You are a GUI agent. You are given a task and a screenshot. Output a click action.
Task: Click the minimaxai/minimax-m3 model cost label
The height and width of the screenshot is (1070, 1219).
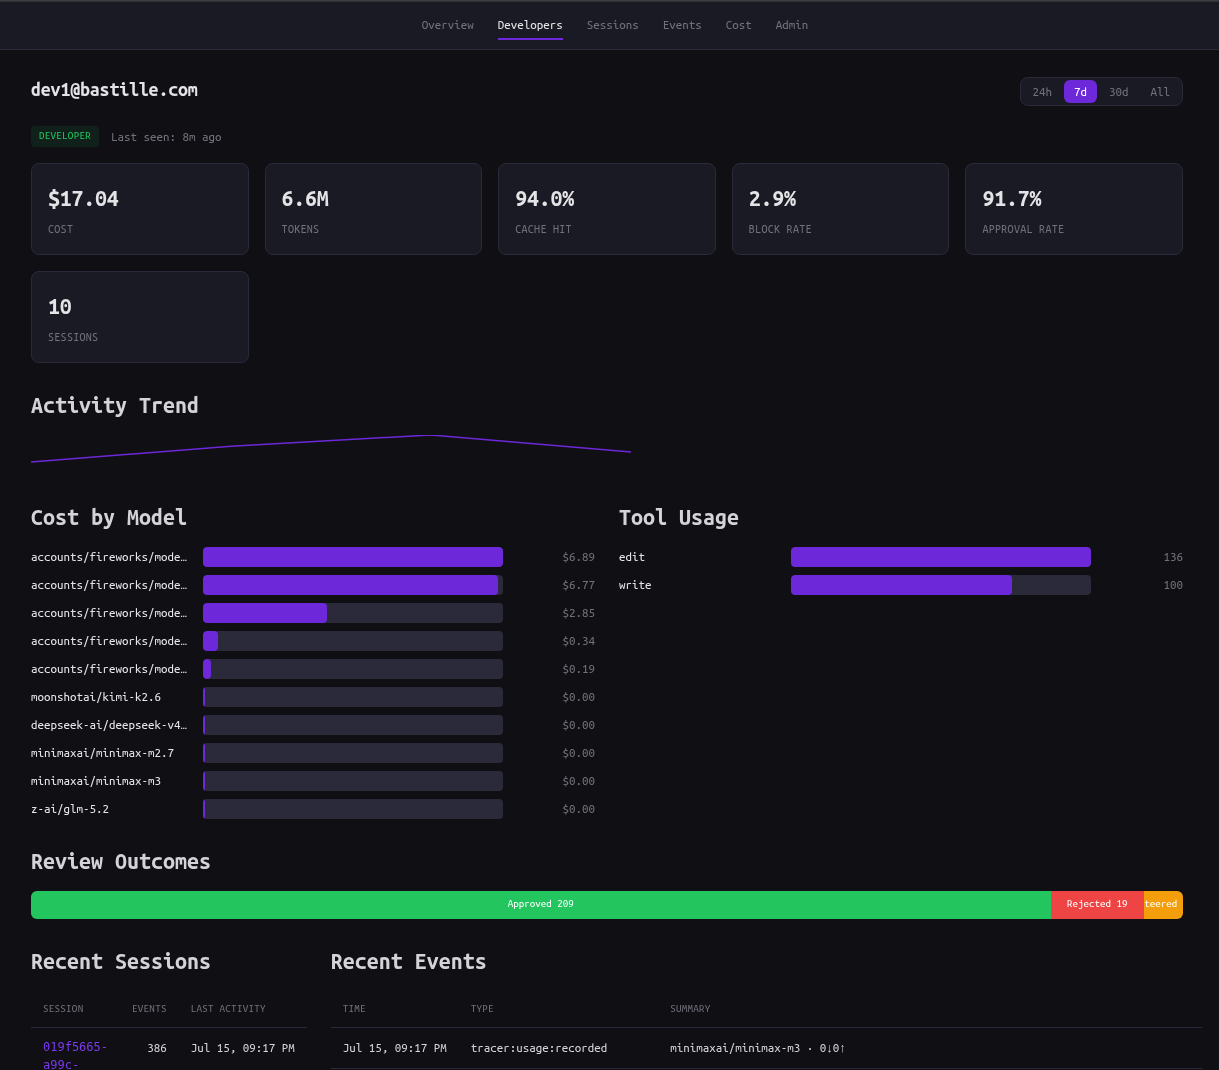[x=96, y=781]
